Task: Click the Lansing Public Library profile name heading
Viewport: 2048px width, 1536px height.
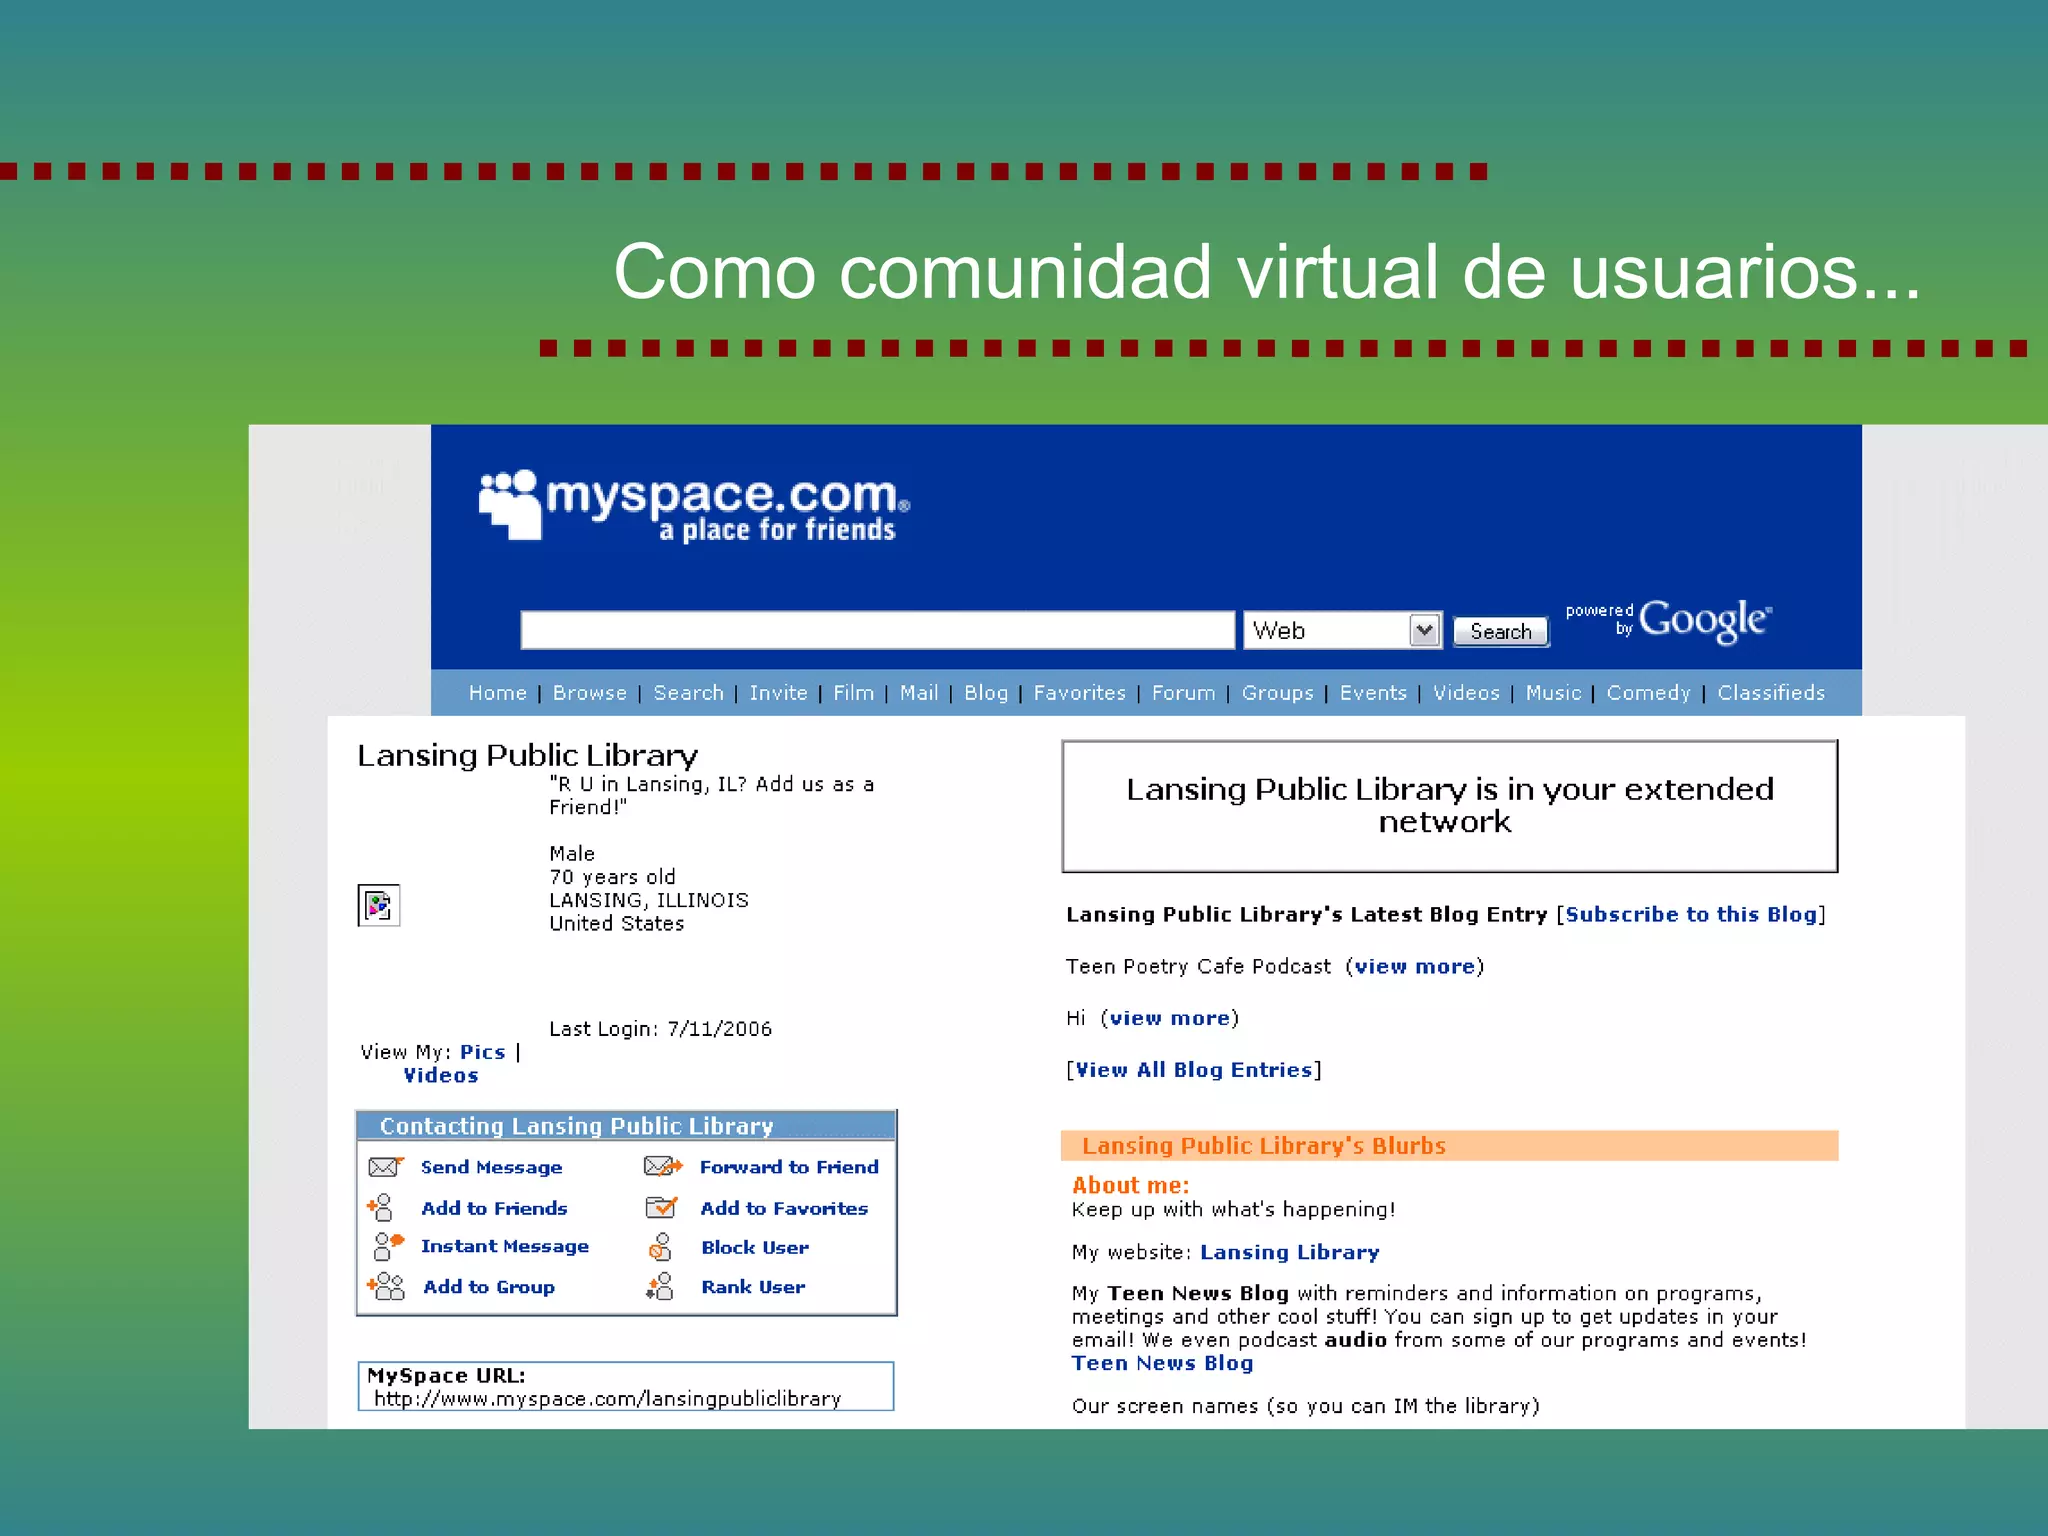Action: 528,756
